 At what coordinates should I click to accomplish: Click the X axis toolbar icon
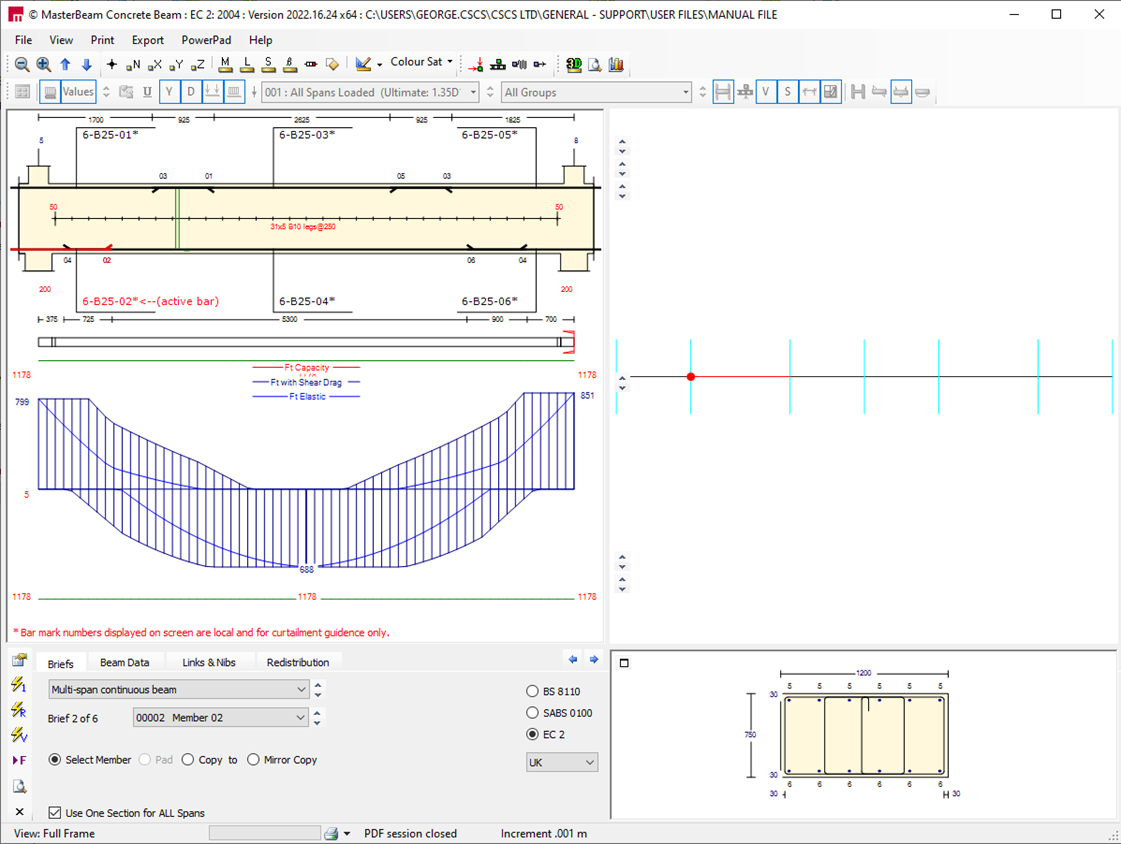[x=154, y=64]
